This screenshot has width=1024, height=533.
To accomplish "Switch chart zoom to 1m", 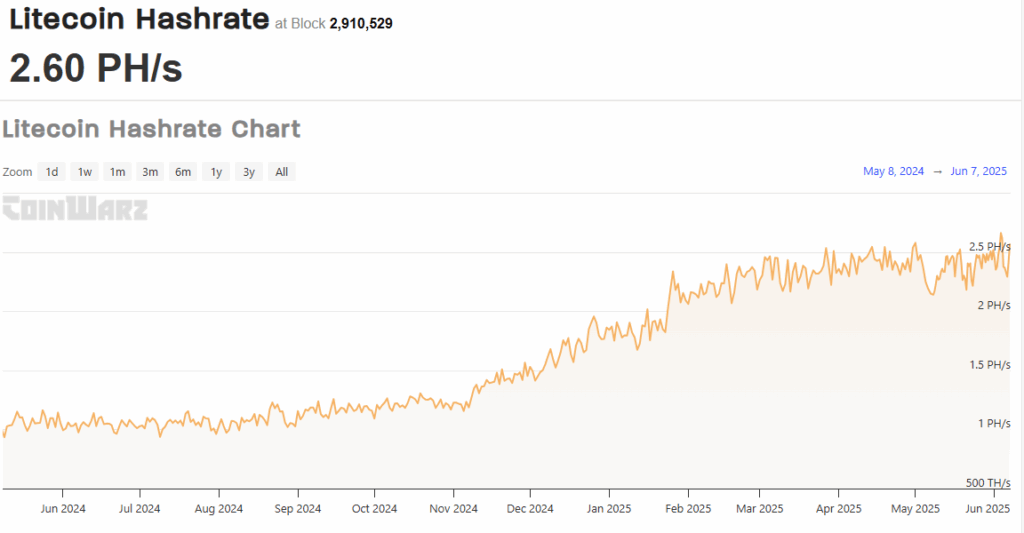I will coord(117,172).
